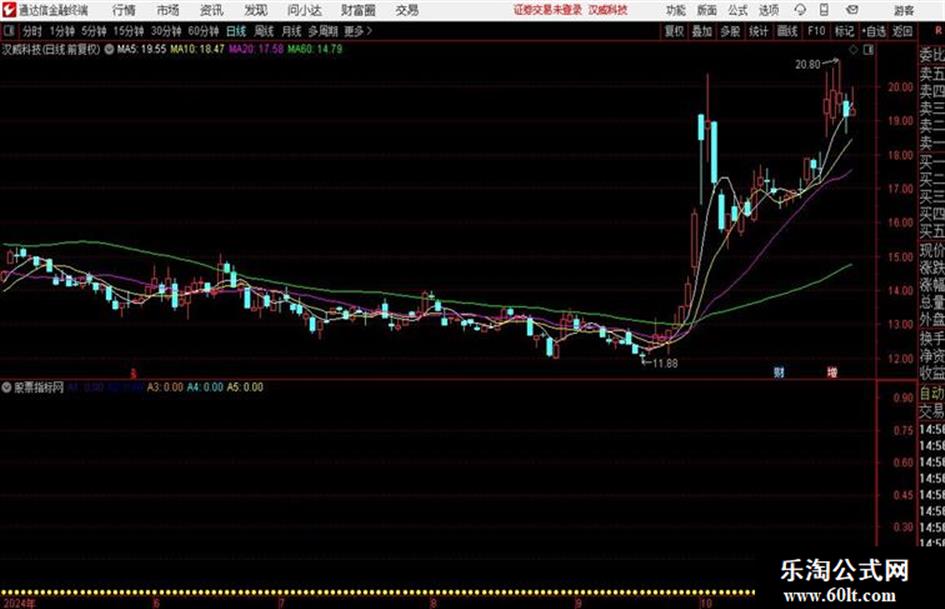The width and height of the screenshot is (945, 609).
Task: Expand the 更多 periods menu
Action: [x=358, y=31]
